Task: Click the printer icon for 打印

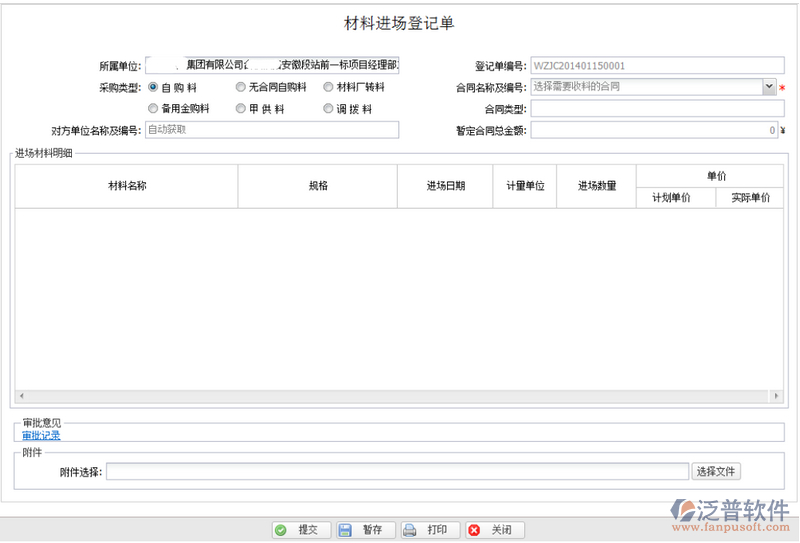Action: pyautogui.click(x=410, y=530)
